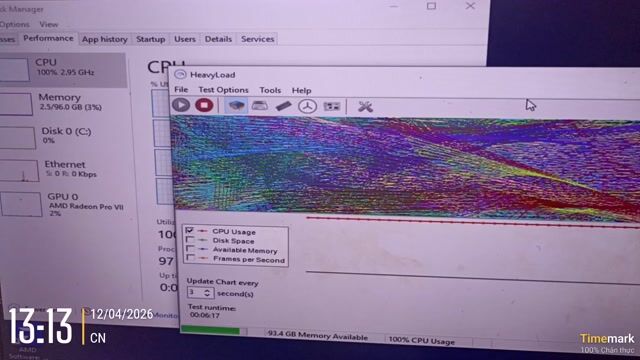The image size is (640, 360).
Task: Uncheck the CPU Usage checkbox
Action: [x=189, y=231]
